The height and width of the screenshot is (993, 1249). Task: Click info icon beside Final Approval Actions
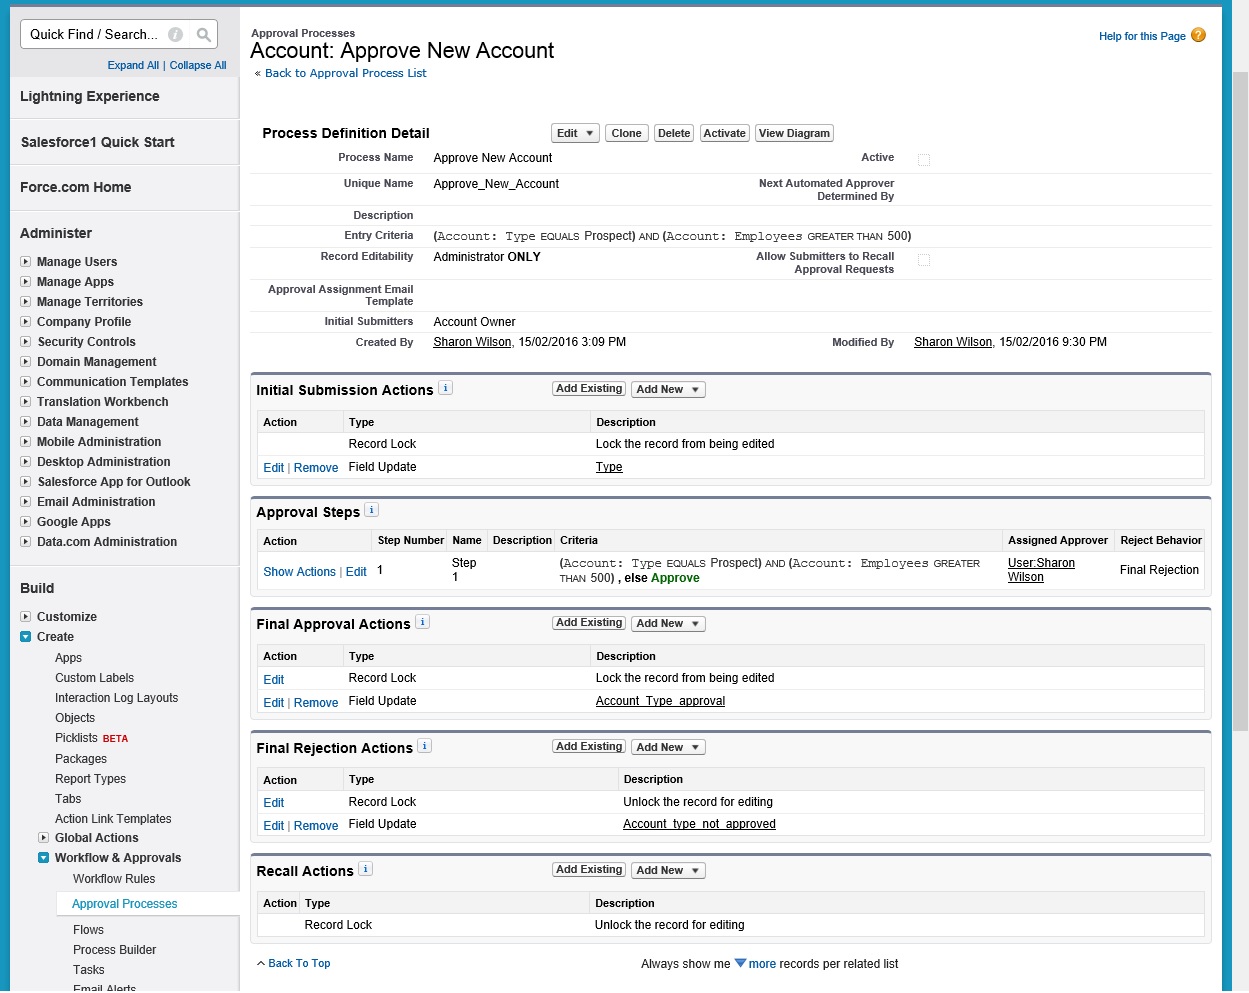pos(422,622)
